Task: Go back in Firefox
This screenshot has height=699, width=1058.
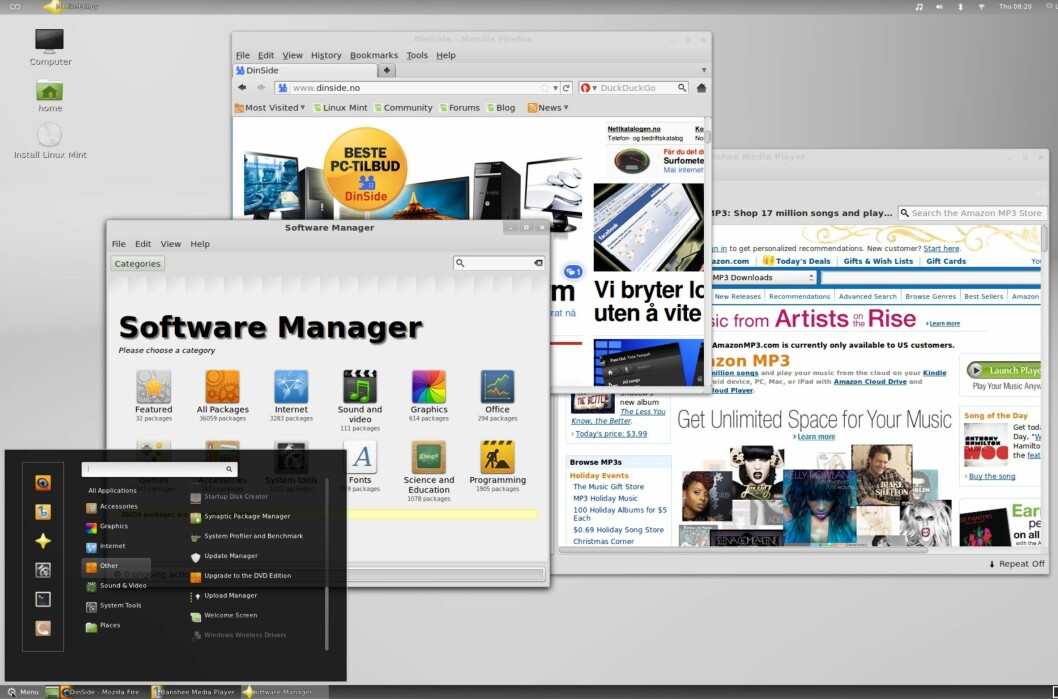Action: click(x=242, y=88)
